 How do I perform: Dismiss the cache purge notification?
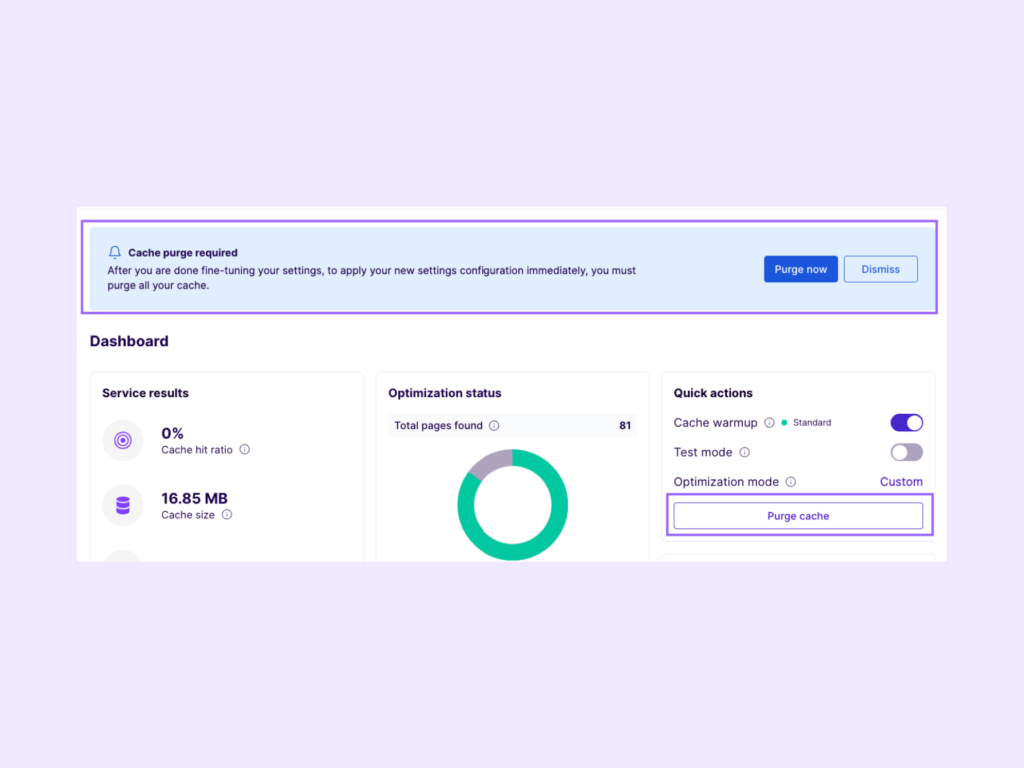pos(880,269)
